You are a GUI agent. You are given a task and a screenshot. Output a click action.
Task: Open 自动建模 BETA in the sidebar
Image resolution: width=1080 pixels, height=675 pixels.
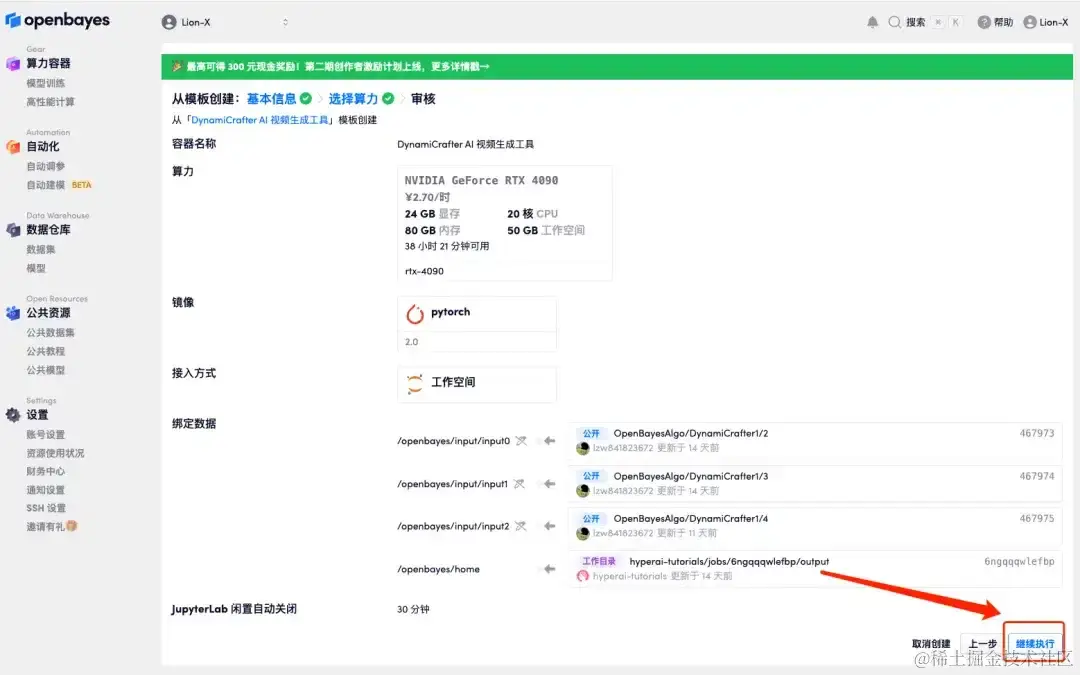click(59, 185)
